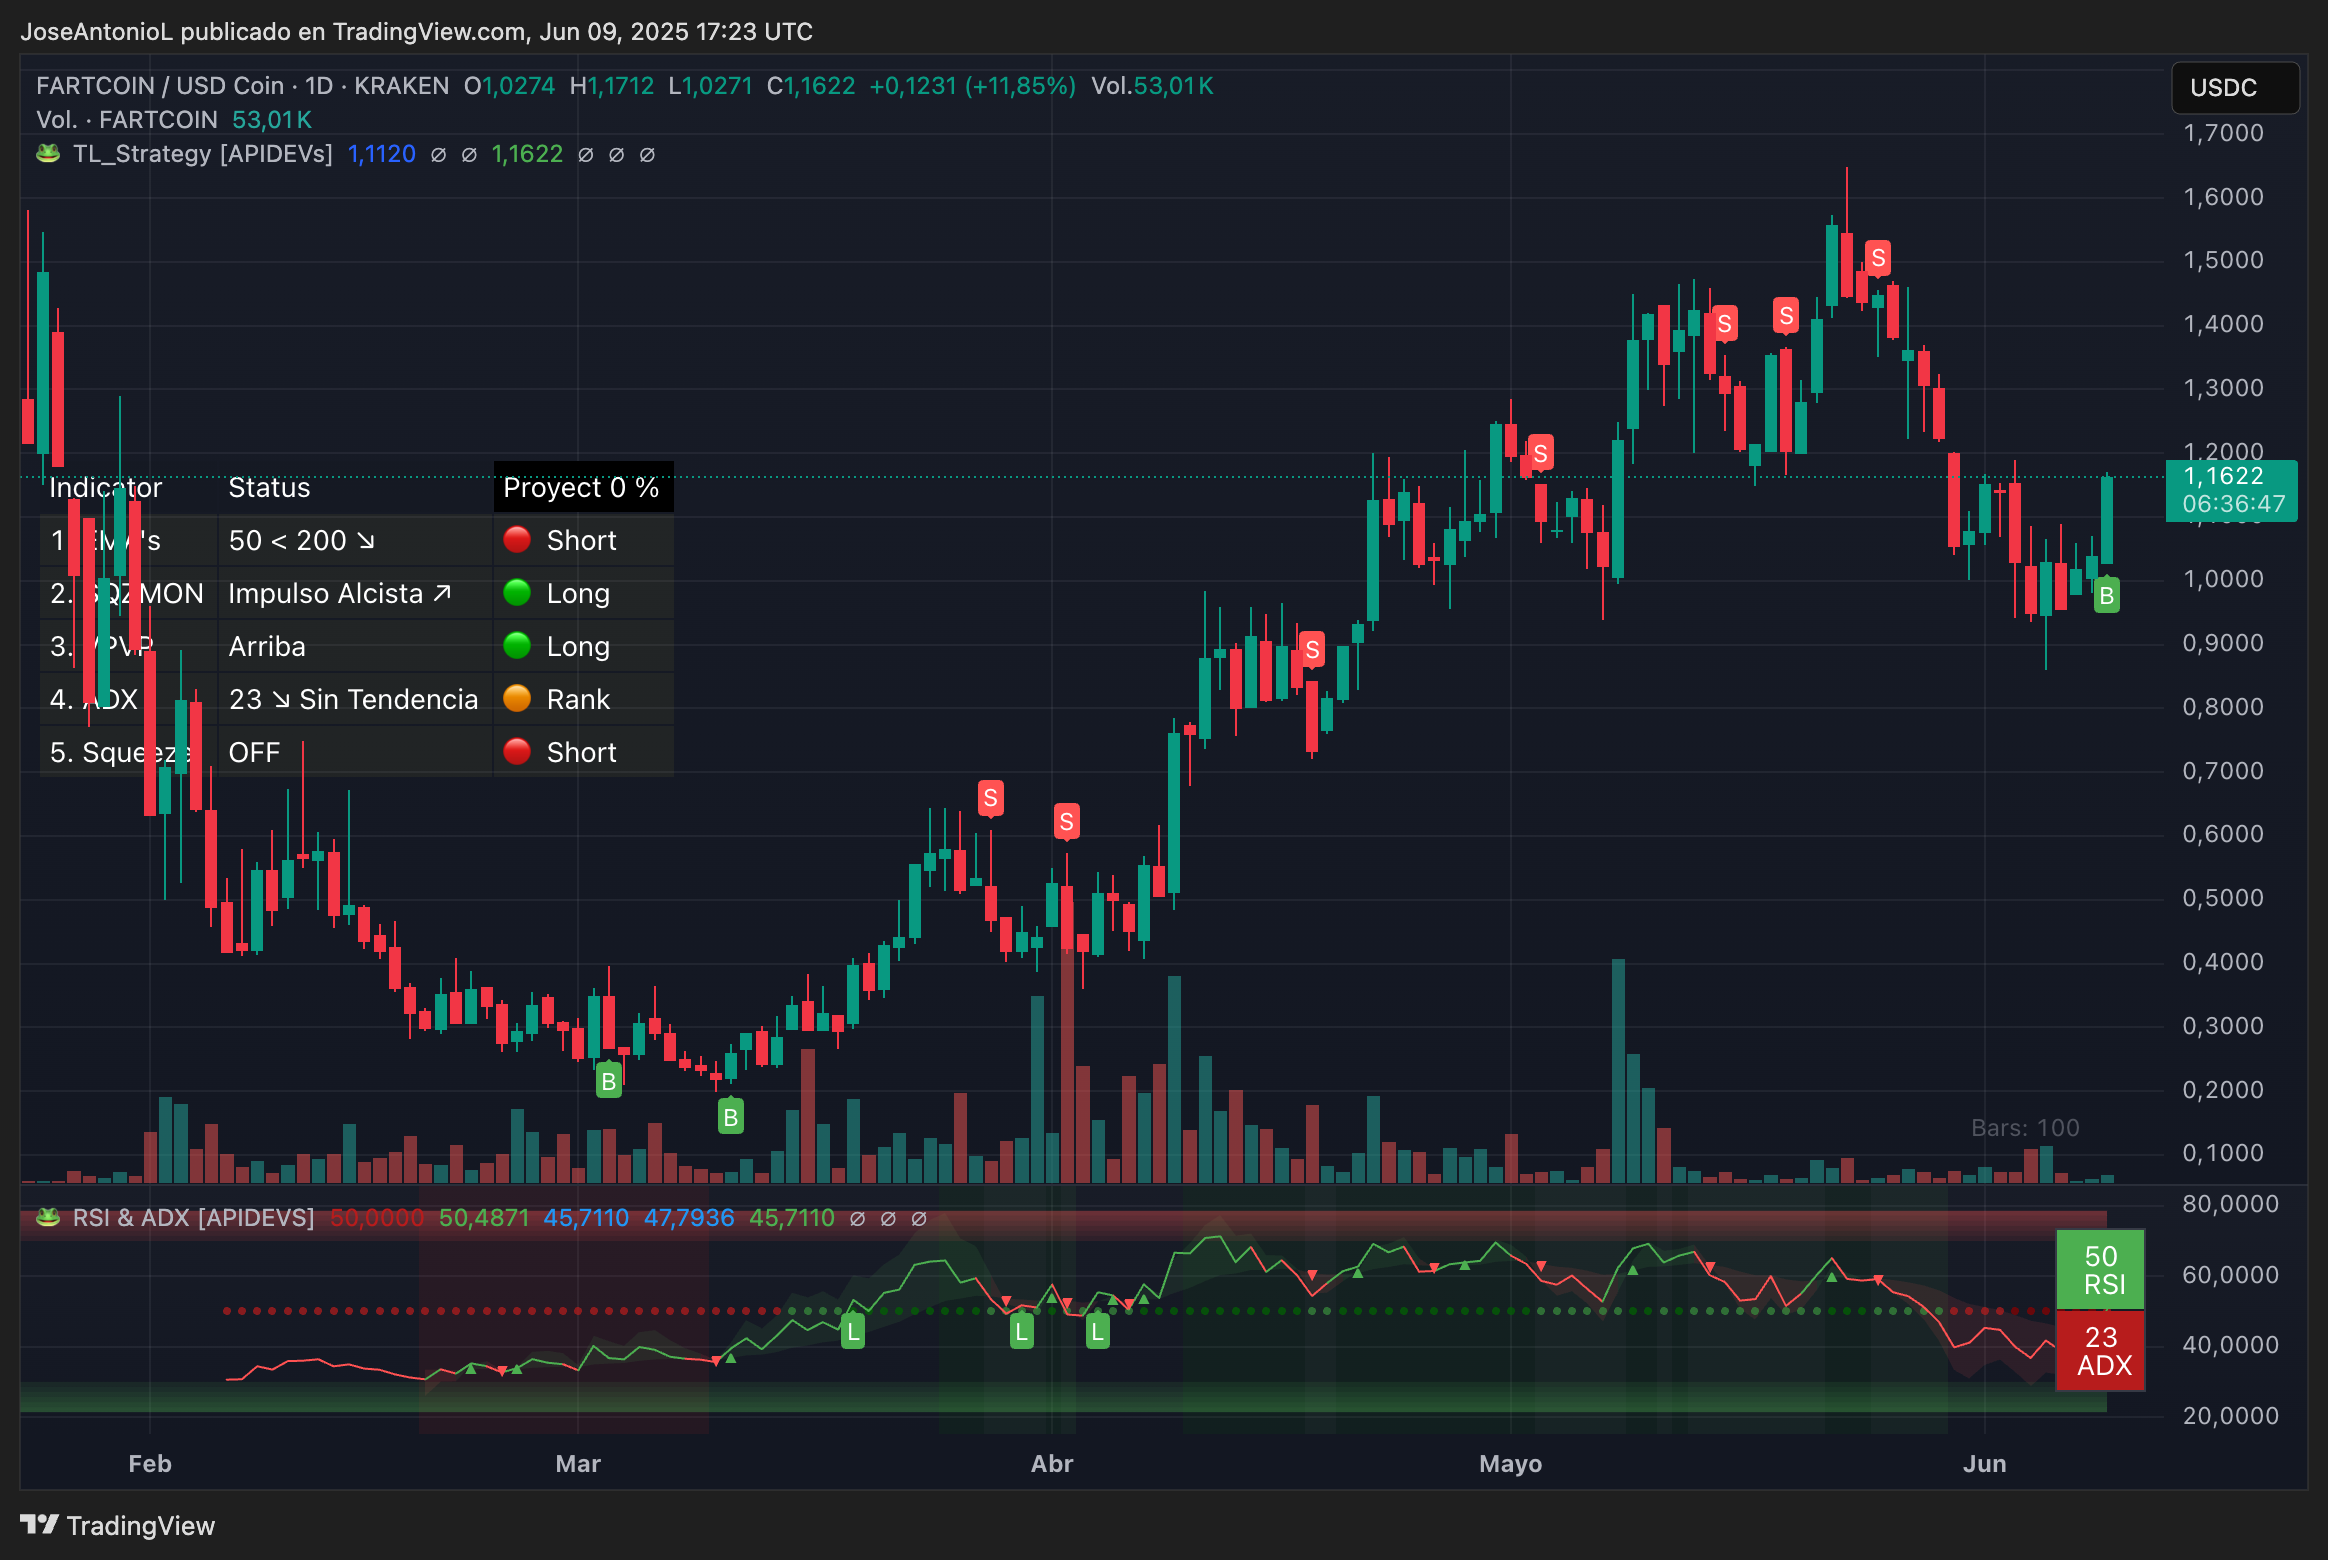Click the '23 Sin Tendencia' status cell
Screen dimensions: 2328x1560
(x=355, y=699)
